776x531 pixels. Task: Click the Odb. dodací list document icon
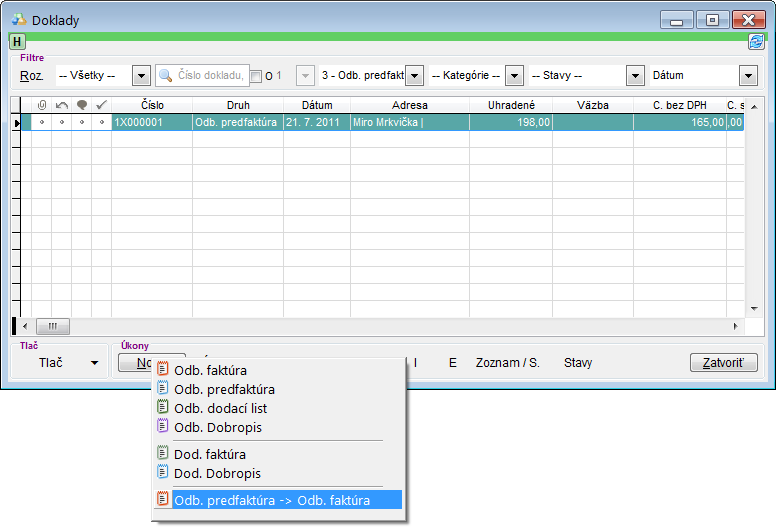pyautogui.click(x=164, y=408)
